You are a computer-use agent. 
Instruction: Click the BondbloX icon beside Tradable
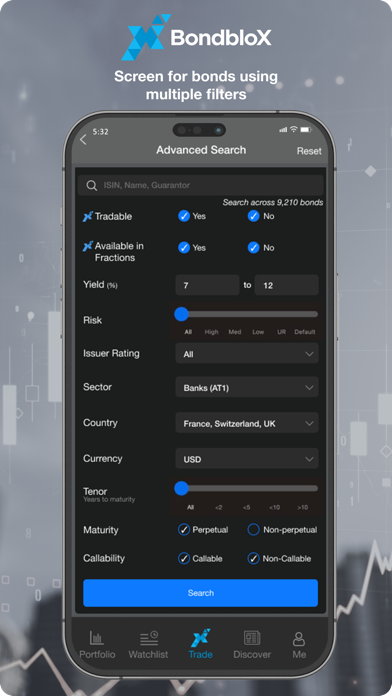pos(88,217)
